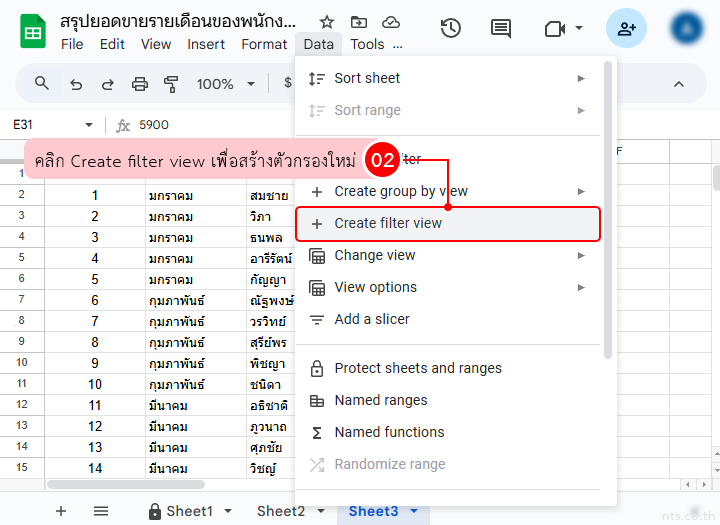This screenshot has height=525, width=720.
Task: Open version history clock icon
Action: click(x=451, y=28)
